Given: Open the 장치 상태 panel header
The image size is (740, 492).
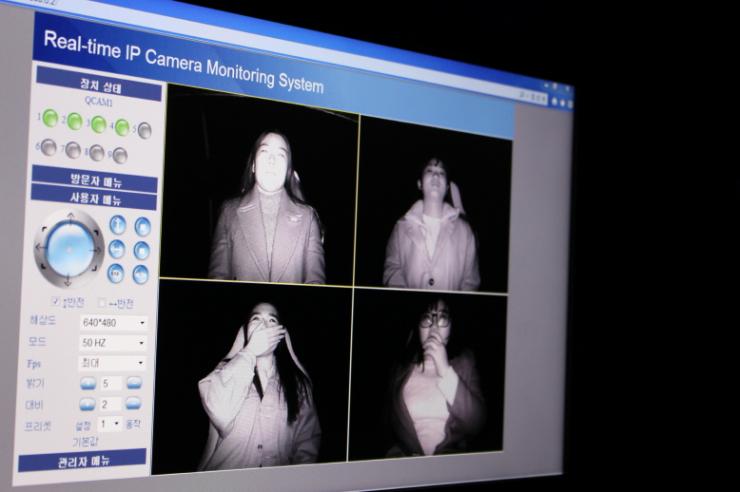Looking at the screenshot, I should (x=99, y=84).
